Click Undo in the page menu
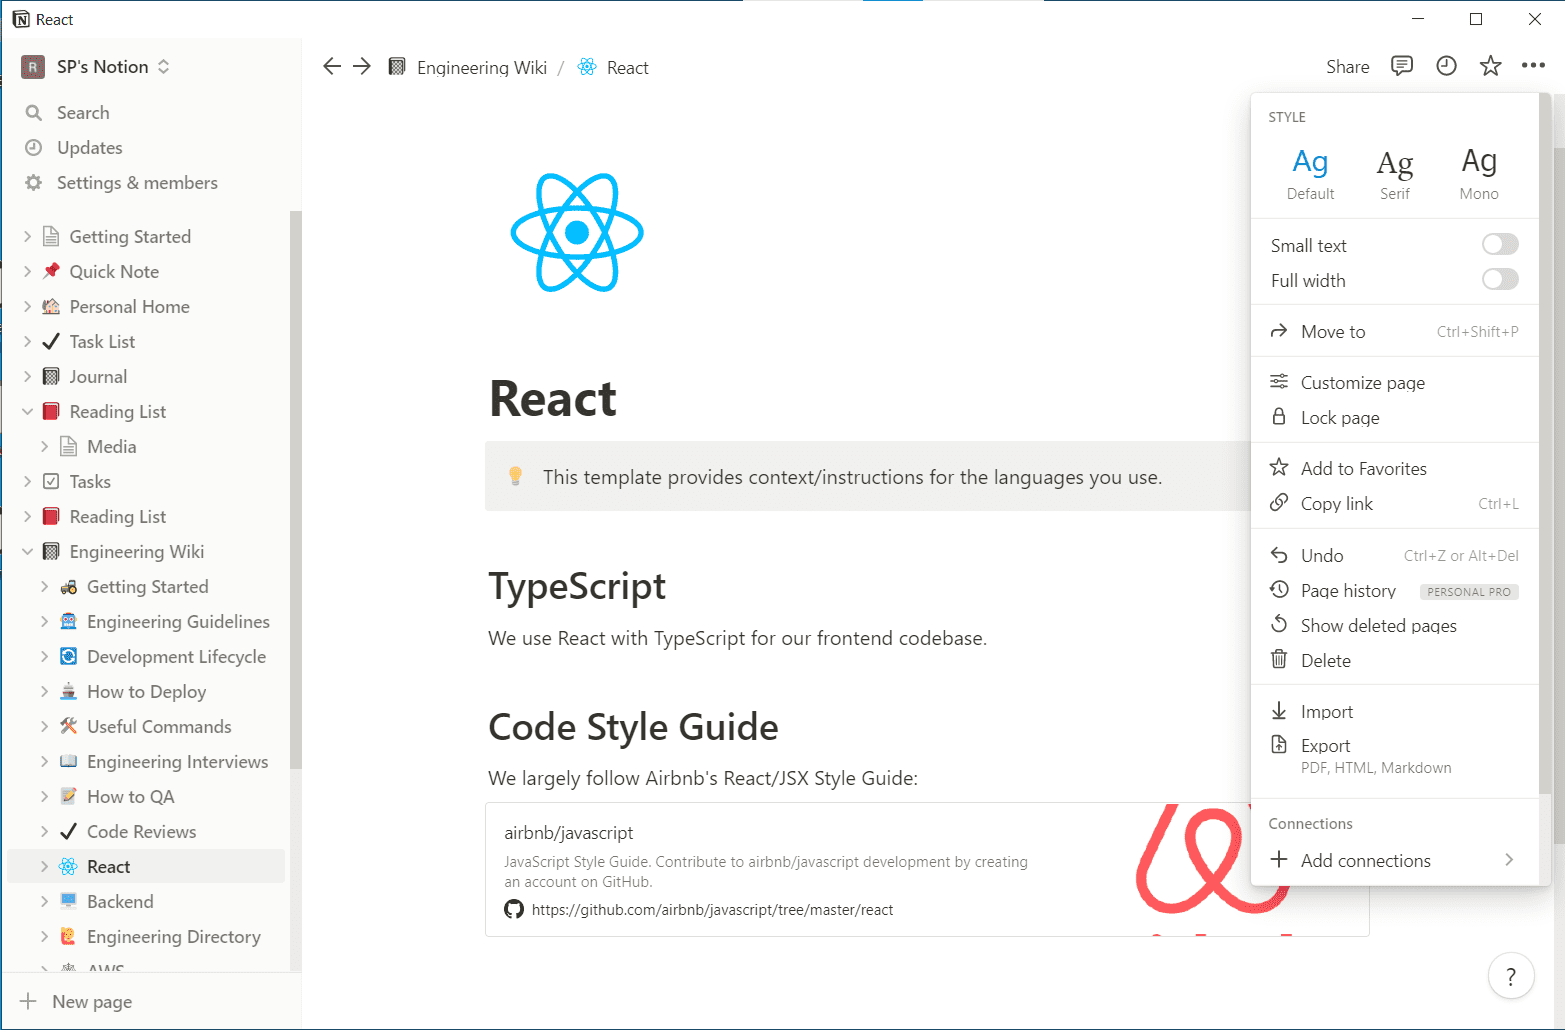The height and width of the screenshot is (1030, 1565). 1394,556
